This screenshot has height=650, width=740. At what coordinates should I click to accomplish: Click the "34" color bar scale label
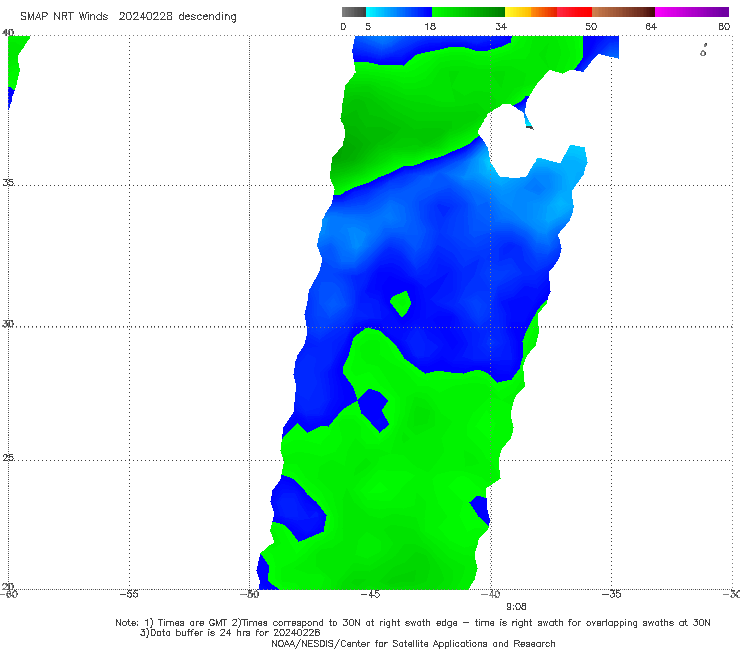(501, 26)
